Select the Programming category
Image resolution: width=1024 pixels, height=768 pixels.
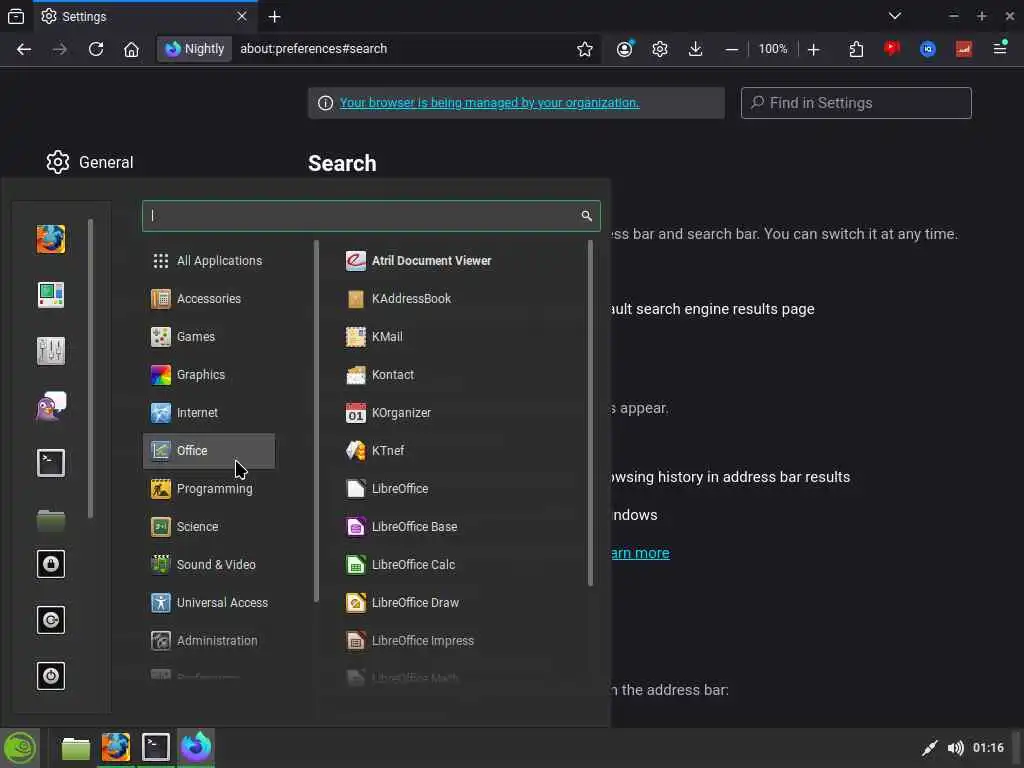(209, 488)
